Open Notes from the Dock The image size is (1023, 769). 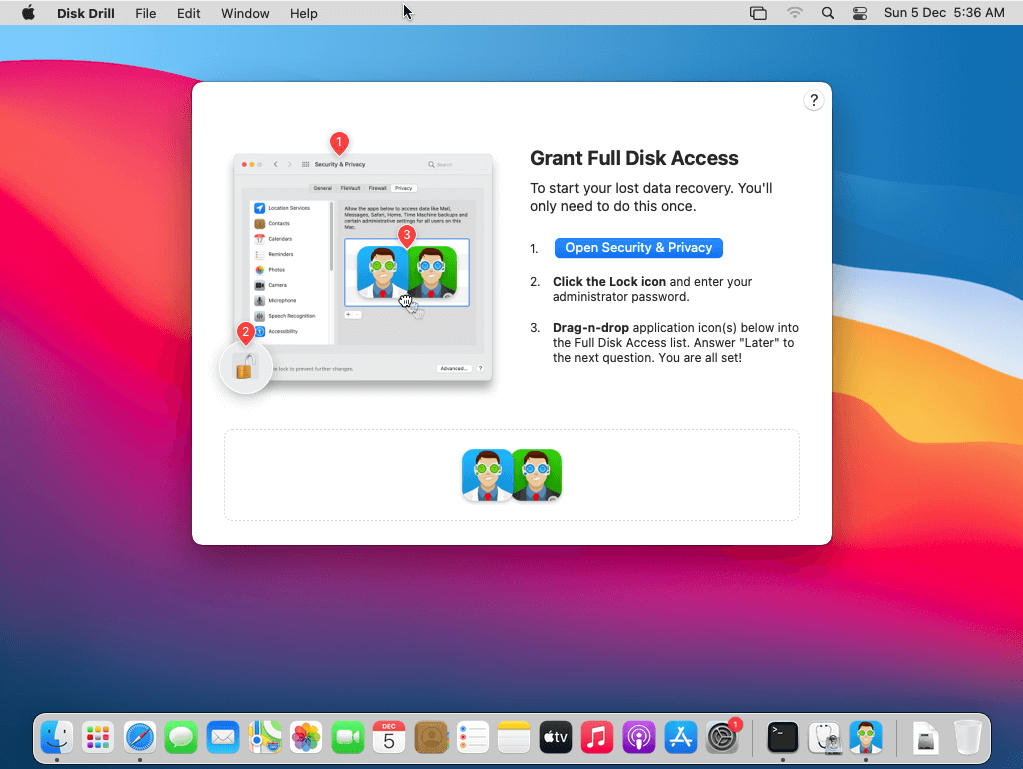[514, 738]
